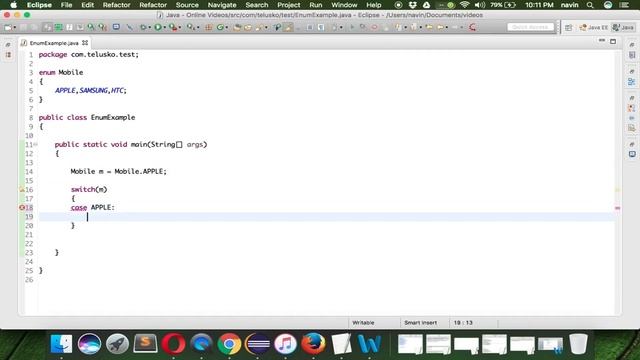Expand the Debug launch dropdown arrow
Screen dimensions: 640x360
click(149, 27)
